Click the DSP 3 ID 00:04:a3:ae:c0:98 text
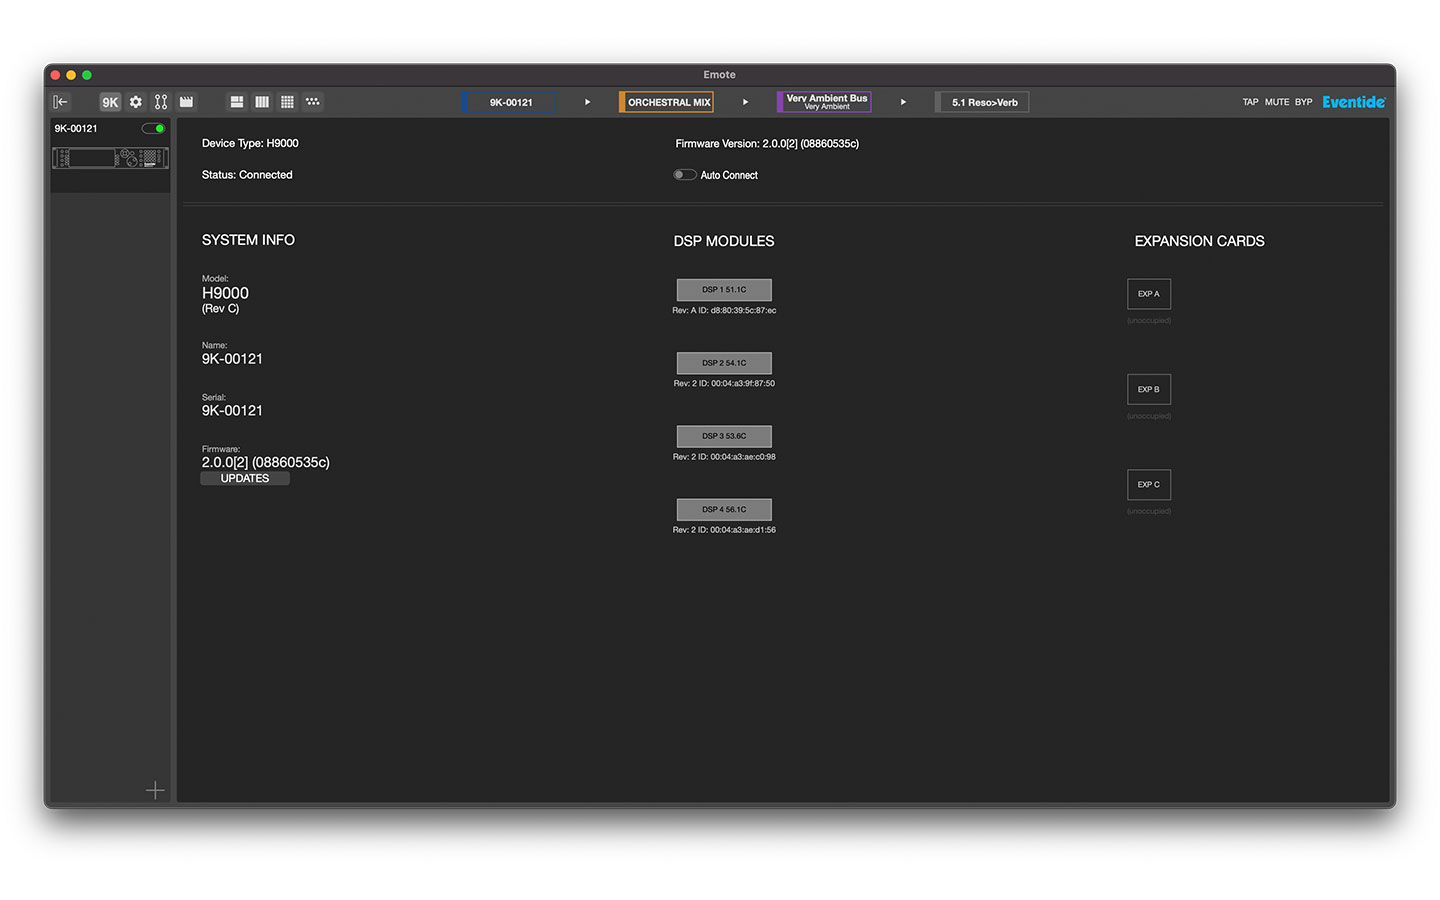This screenshot has width=1440, height=900. click(x=724, y=457)
